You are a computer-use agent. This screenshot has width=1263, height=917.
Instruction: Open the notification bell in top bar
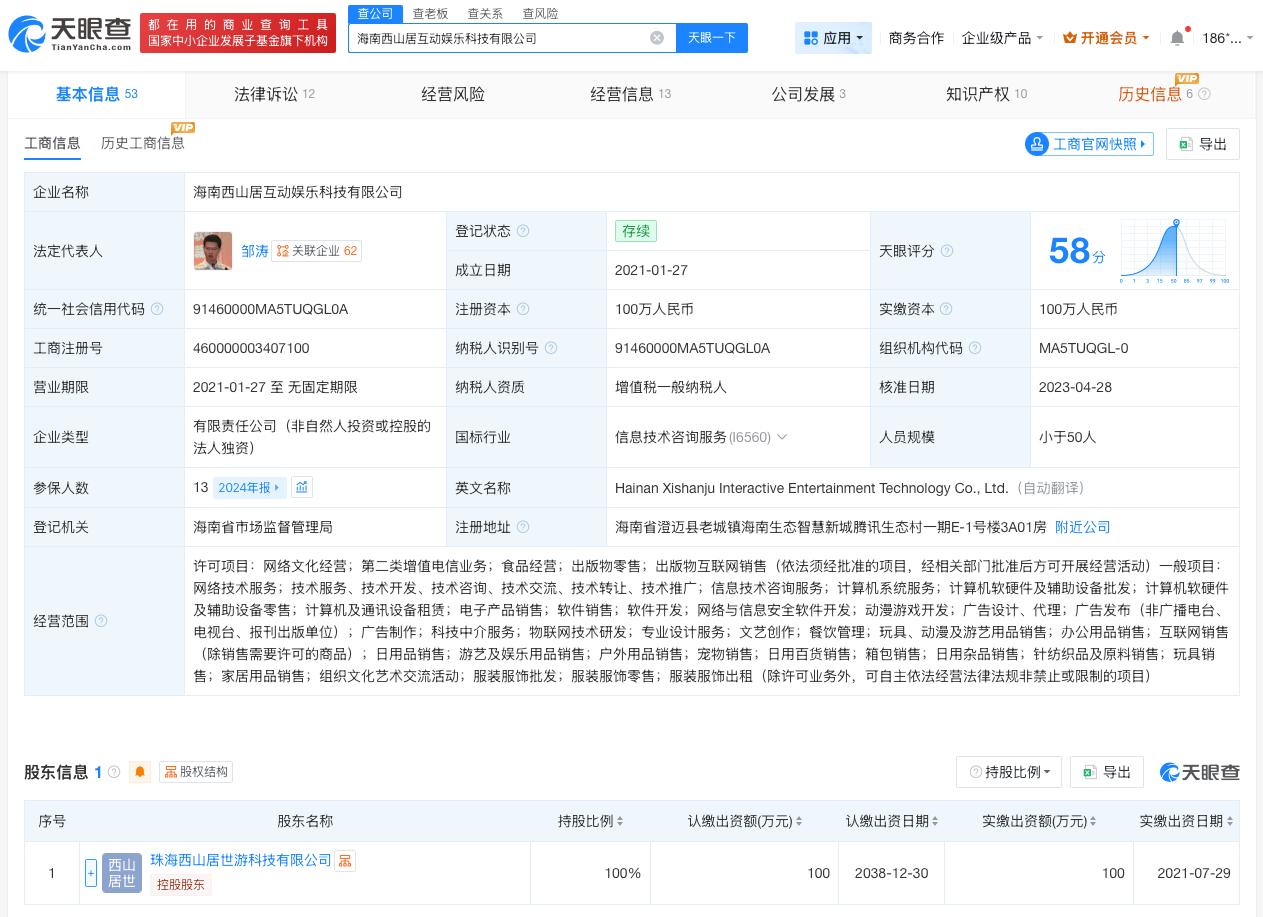(1177, 37)
